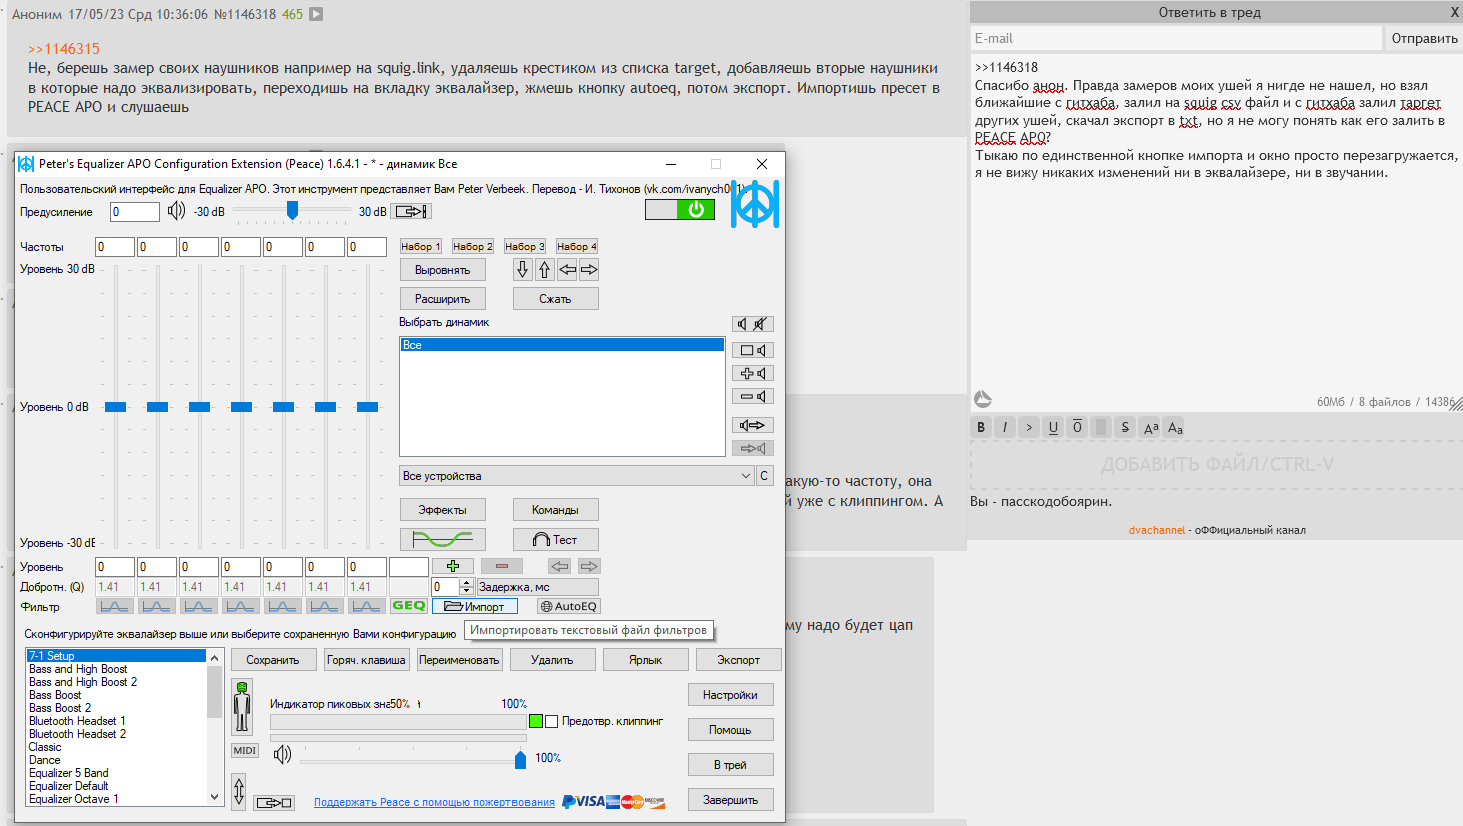Click the green-headed figure icon
Image resolution: width=1463 pixels, height=826 pixels.
[242, 707]
